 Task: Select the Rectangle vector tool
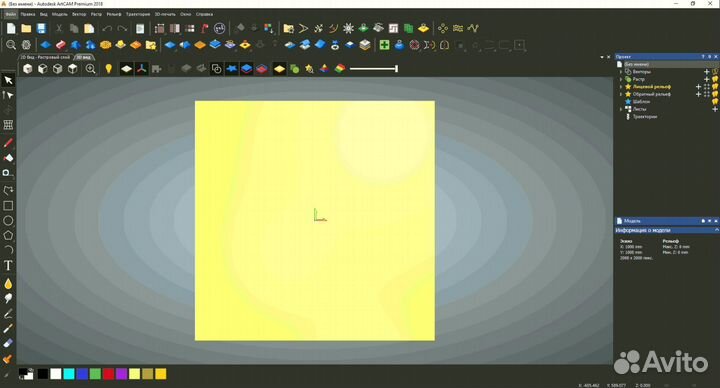coord(8,205)
